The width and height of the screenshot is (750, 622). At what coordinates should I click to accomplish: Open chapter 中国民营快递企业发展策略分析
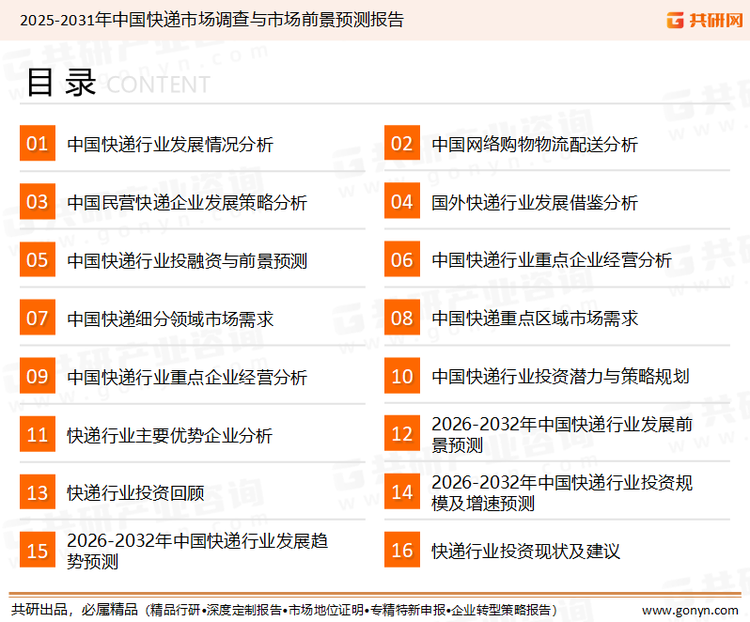click(x=187, y=202)
